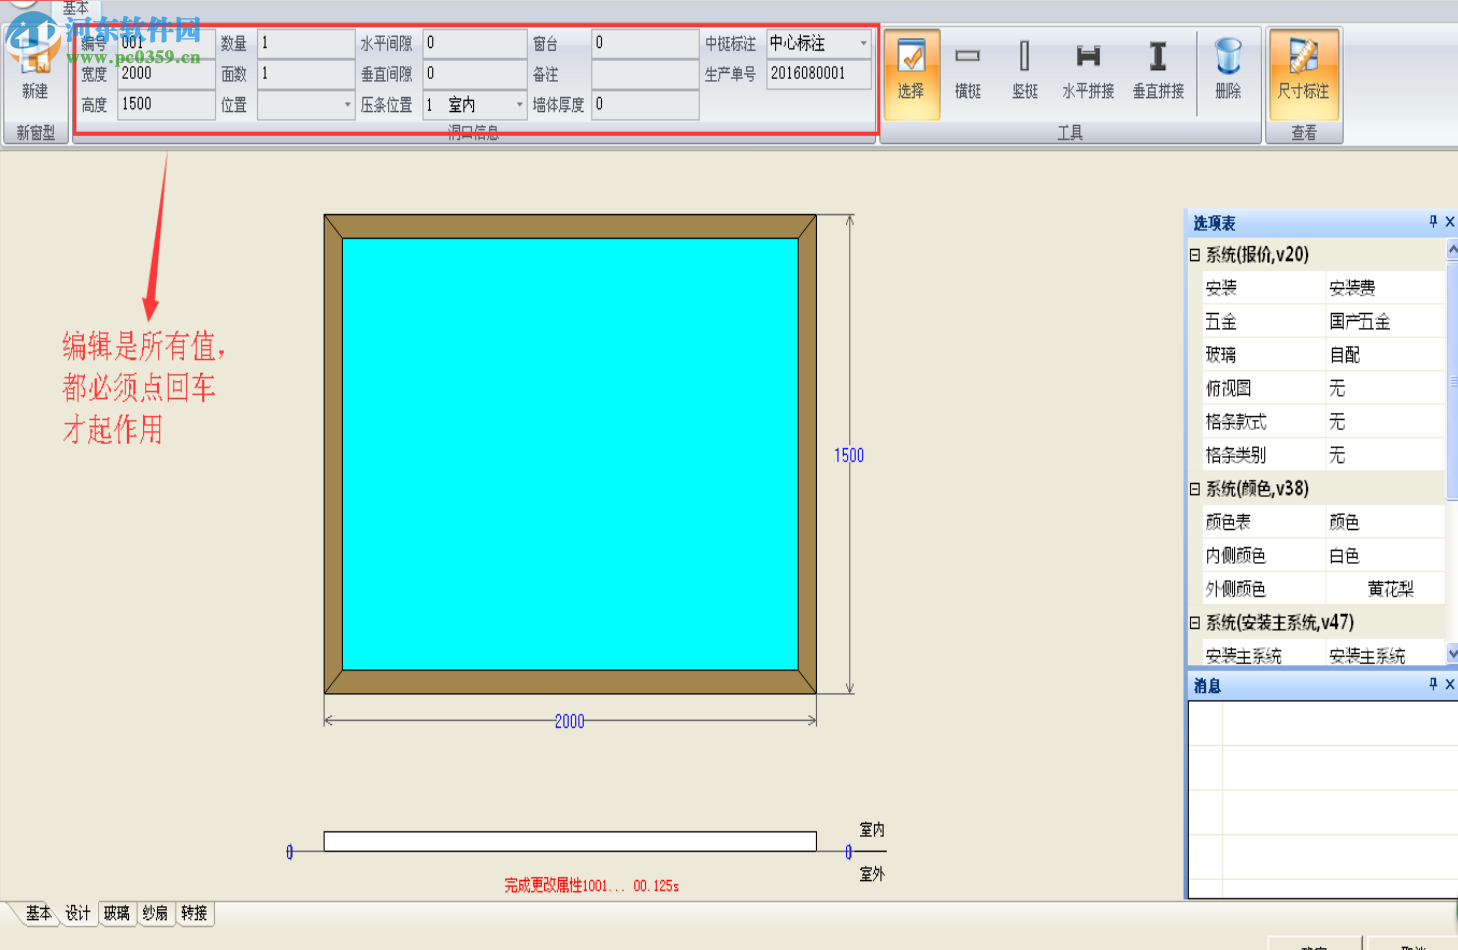Choose the 垂直拼接 vertical splice tool

(x=1158, y=73)
